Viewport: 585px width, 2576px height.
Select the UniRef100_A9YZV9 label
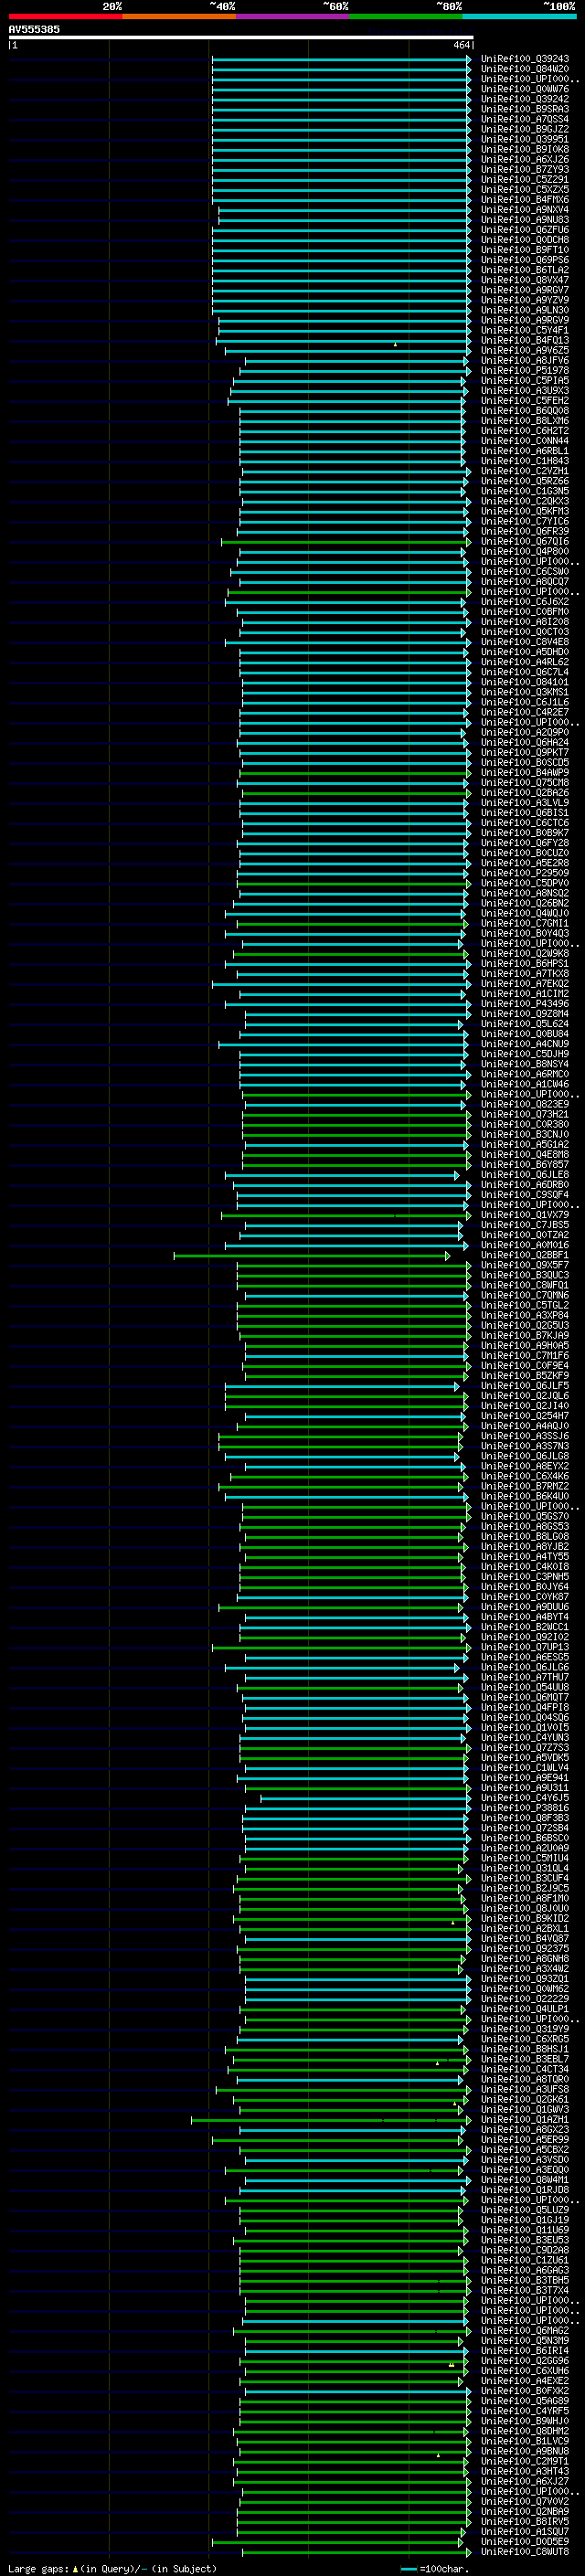pyautogui.click(x=525, y=300)
